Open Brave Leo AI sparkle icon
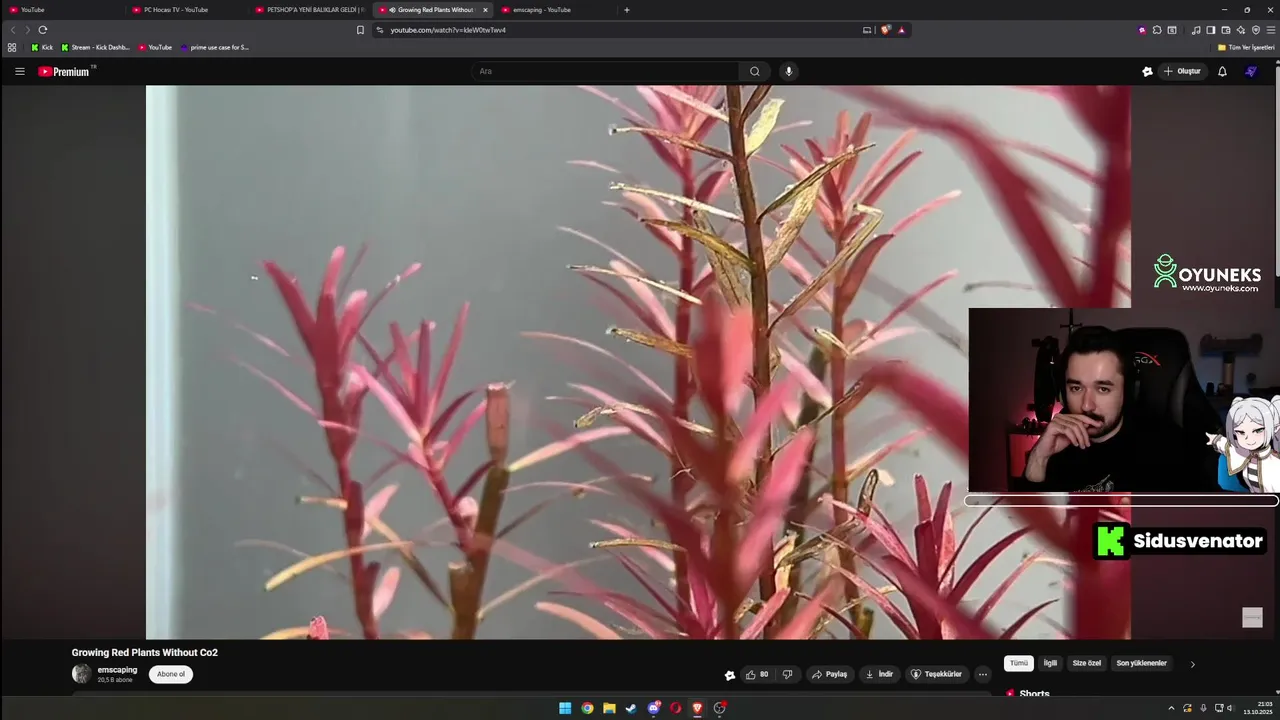Screen dimensions: 1280x720 (1240, 30)
